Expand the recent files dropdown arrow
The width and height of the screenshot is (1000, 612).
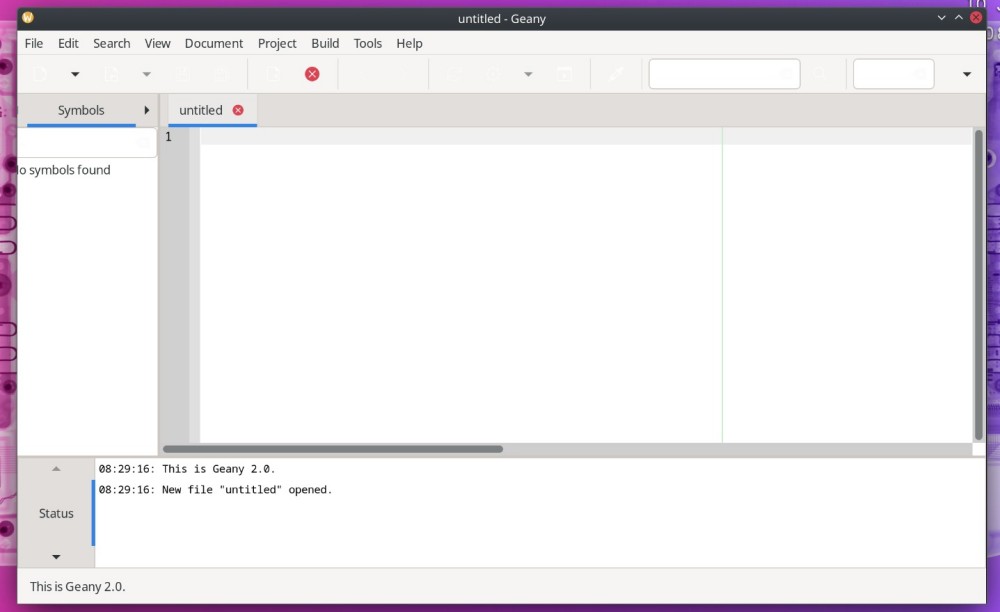pyautogui.click(x=147, y=74)
